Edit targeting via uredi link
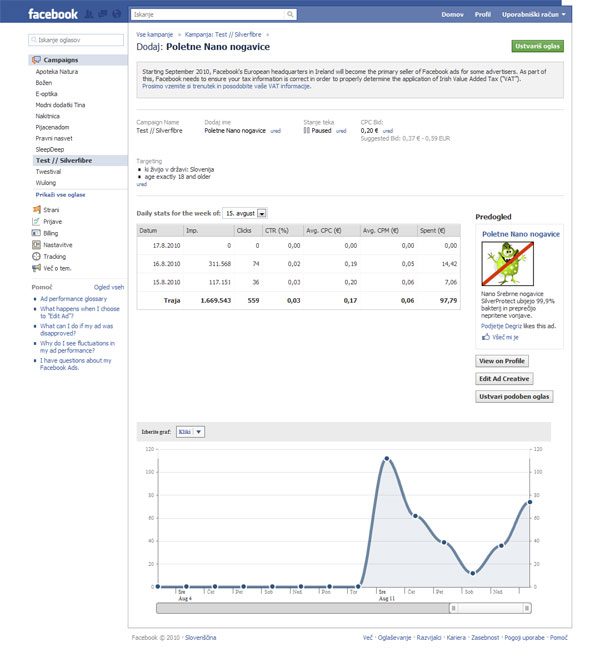 click(x=141, y=184)
